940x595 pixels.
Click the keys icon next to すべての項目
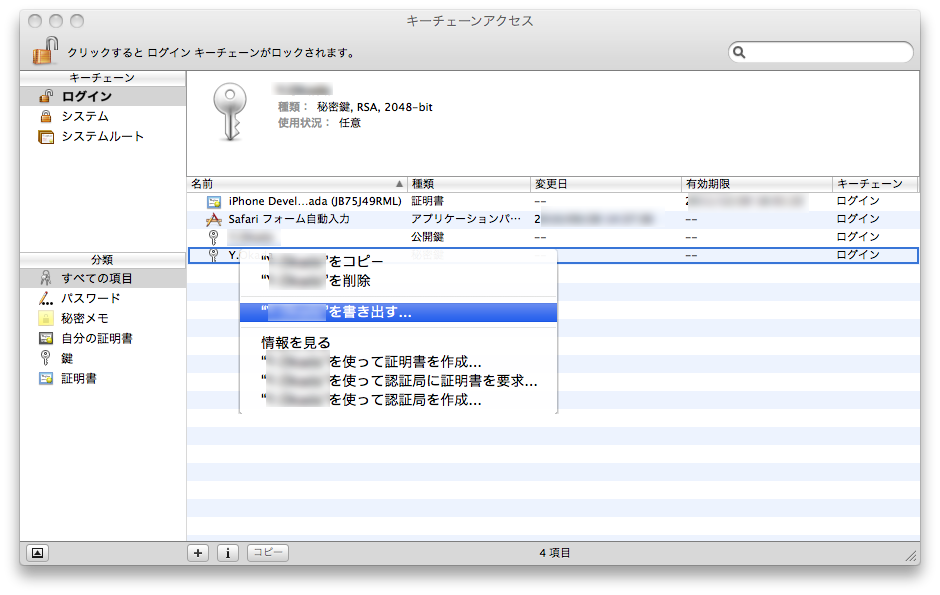point(46,278)
